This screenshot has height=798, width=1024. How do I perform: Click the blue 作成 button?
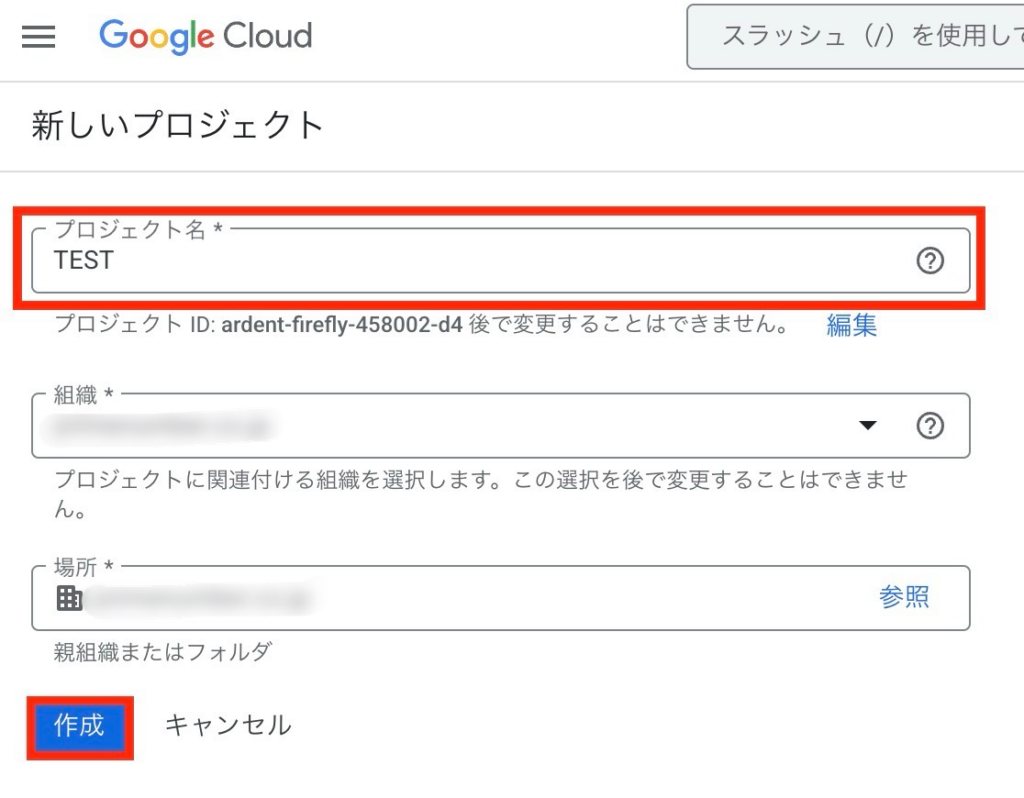[x=79, y=725]
